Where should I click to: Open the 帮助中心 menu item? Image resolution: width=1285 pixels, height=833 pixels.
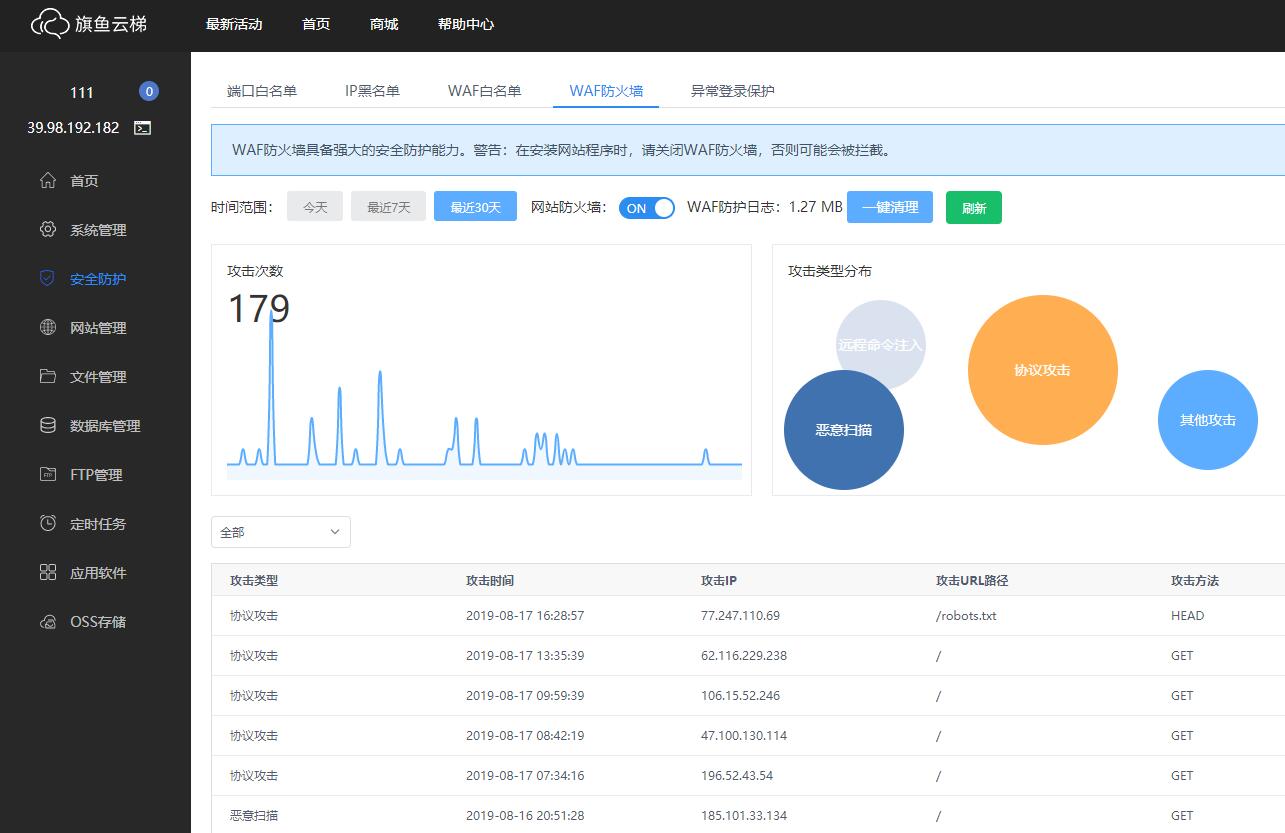463,25
